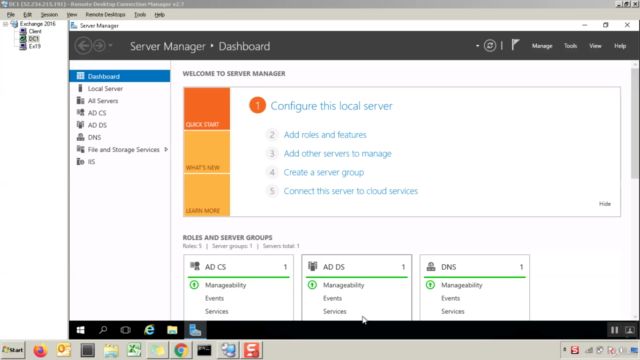Open File and Storage Services
The width and height of the screenshot is (640, 360).
click(x=123, y=150)
